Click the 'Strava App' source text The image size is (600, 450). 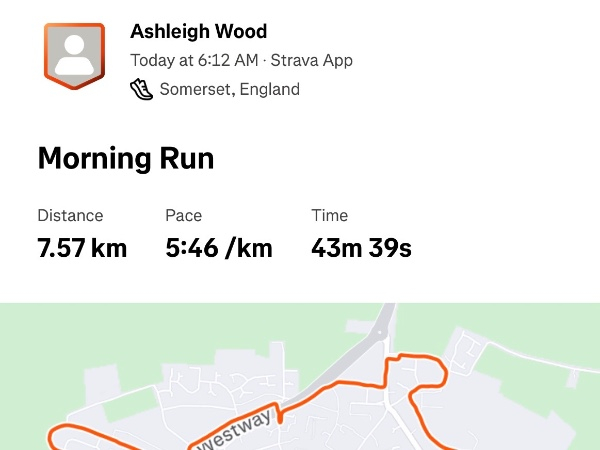[x=311, y=61]
